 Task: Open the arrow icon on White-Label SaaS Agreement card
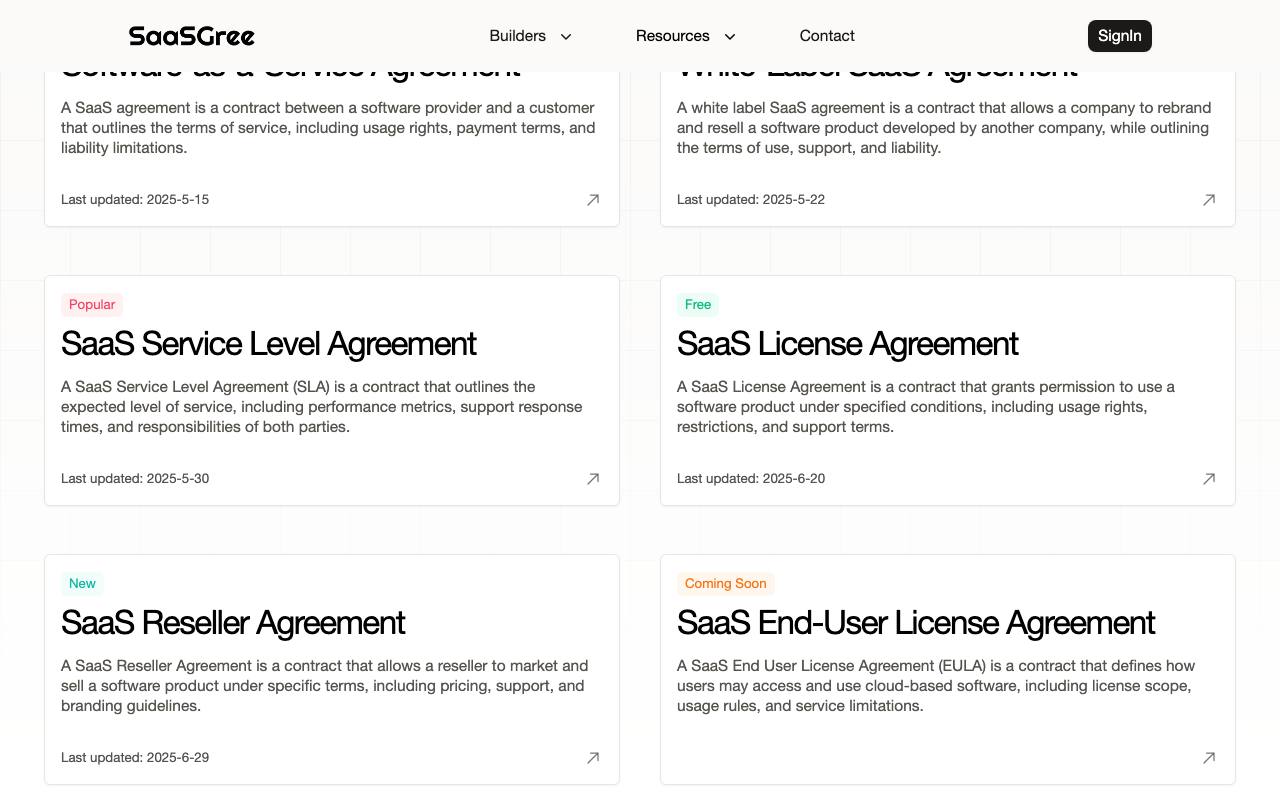click(x=1209, y=200)
